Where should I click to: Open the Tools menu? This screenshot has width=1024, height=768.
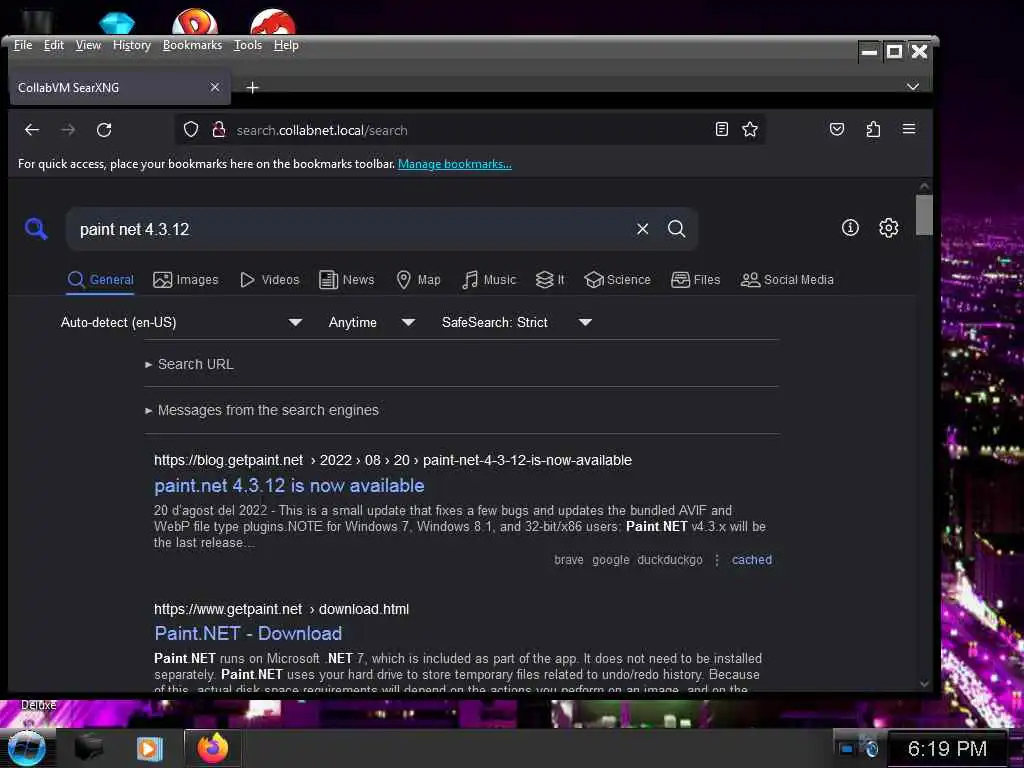tap(248, 45)
